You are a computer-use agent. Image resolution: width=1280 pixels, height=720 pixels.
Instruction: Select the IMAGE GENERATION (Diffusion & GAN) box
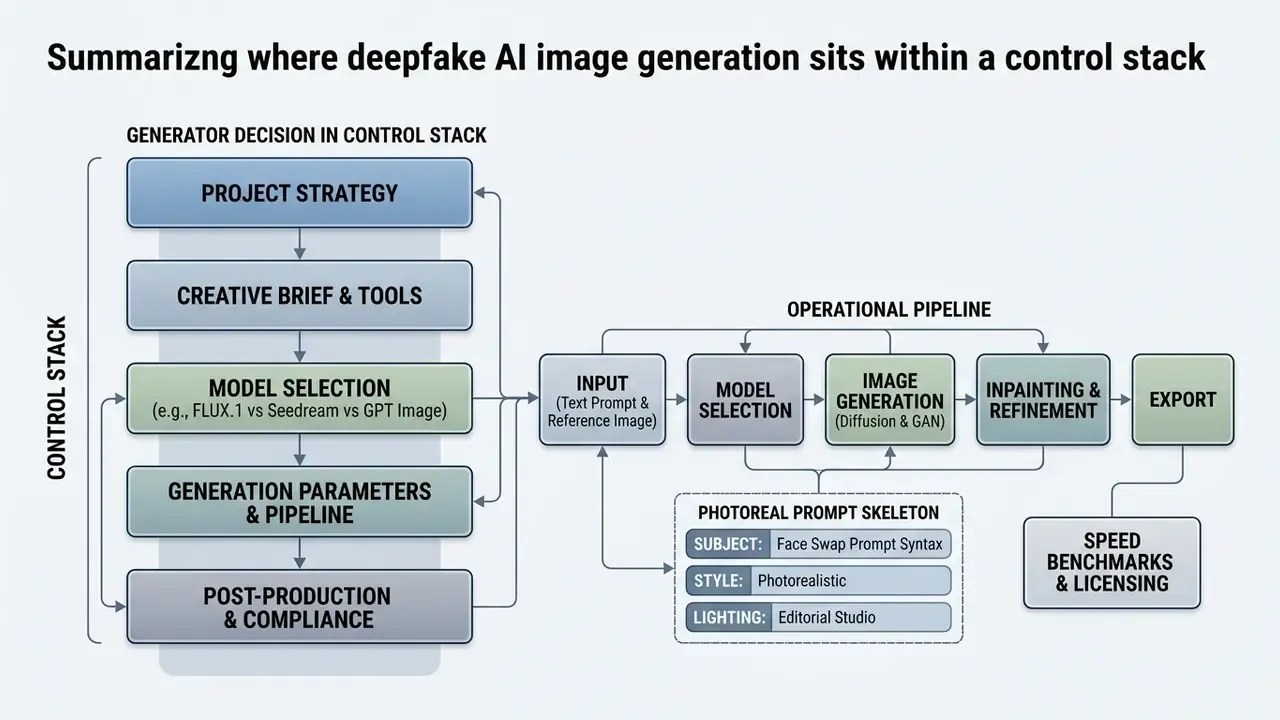point(889,400)
